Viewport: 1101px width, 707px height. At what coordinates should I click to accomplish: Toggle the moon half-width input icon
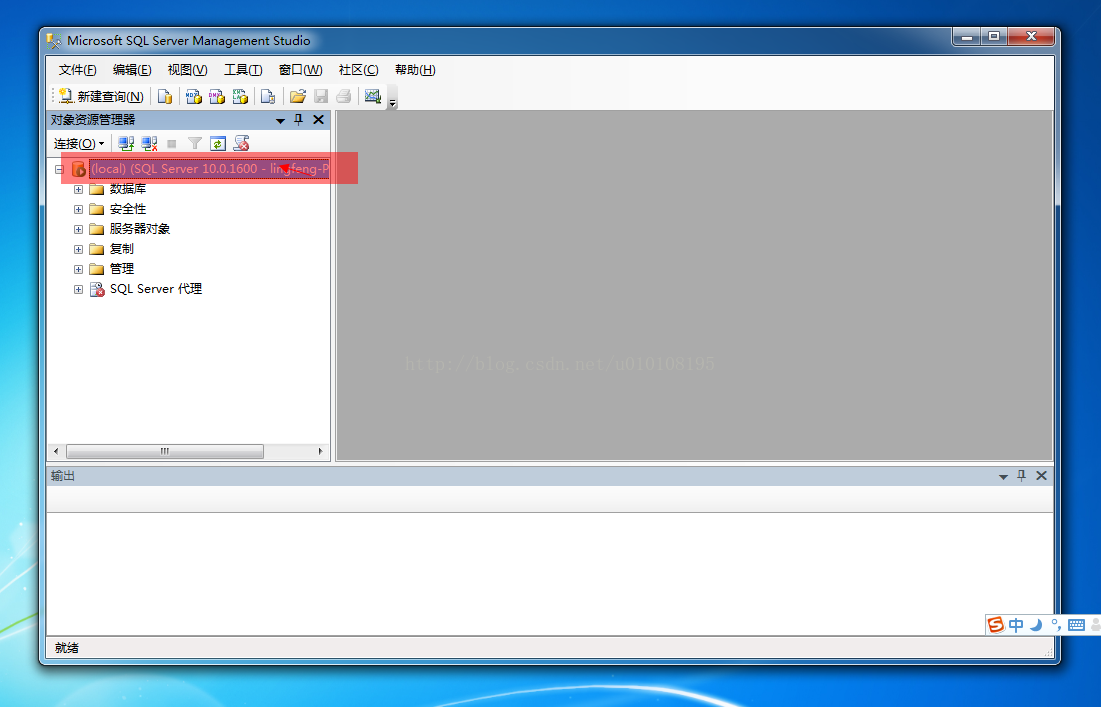tap(1036, 625)
